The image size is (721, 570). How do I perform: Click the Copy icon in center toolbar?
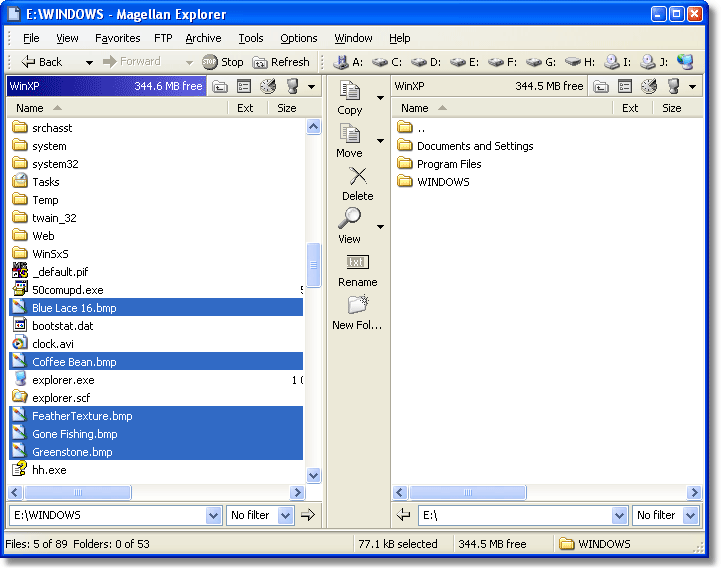(x=350, y=92)
